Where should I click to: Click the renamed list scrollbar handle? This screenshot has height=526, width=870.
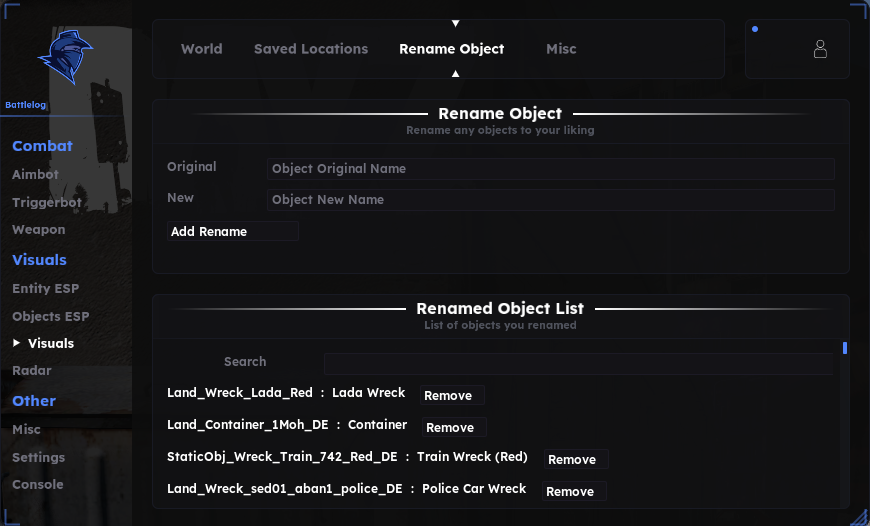click(x=844, y=348)
